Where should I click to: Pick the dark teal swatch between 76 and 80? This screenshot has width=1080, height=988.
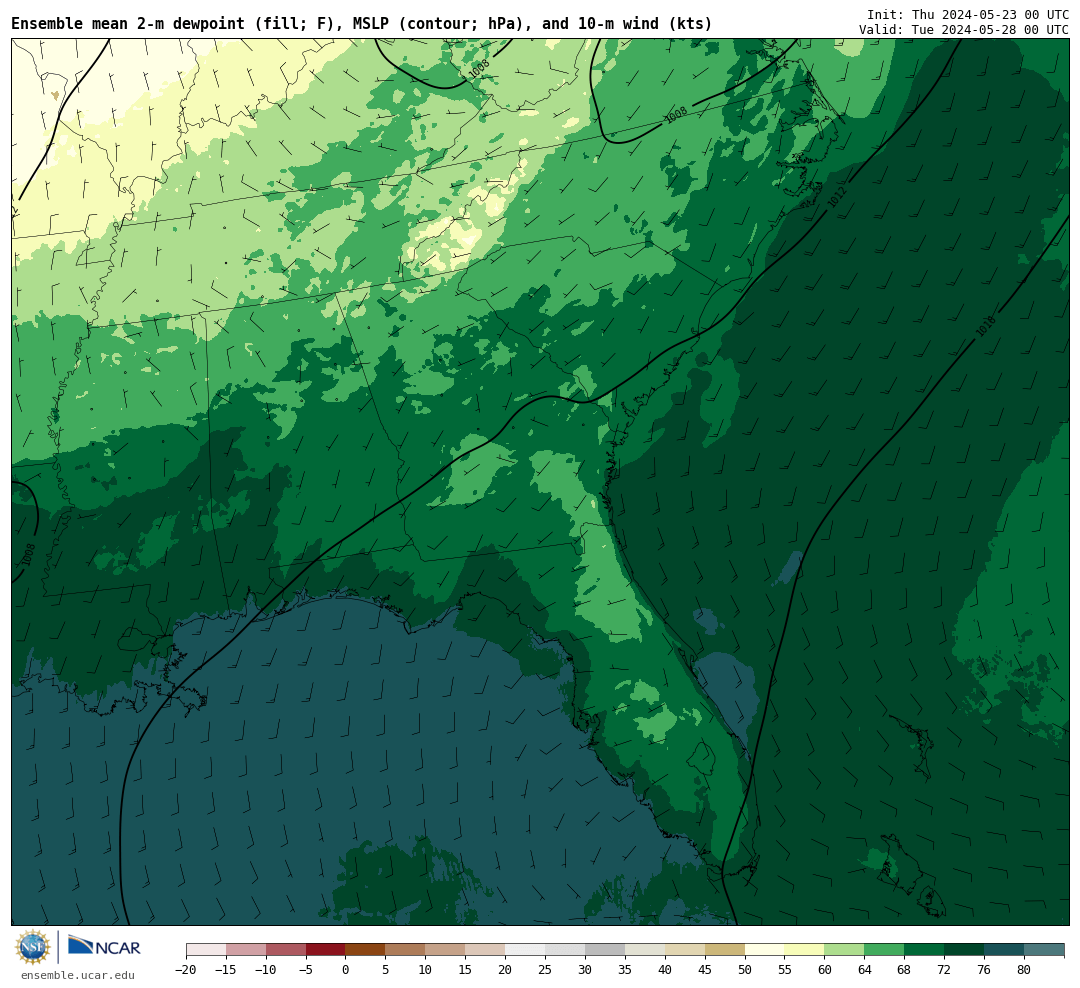[x=1004, y=950]
